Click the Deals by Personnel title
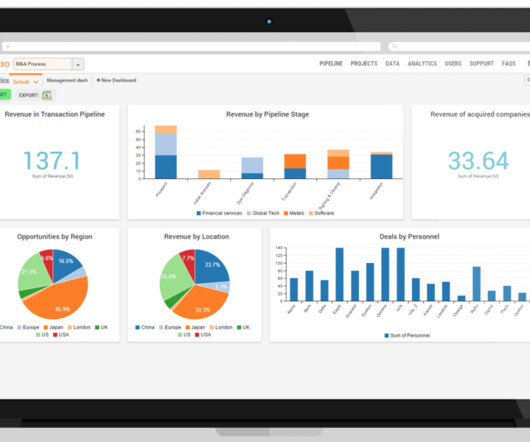The image size is (530, 442). coord(409,237)
